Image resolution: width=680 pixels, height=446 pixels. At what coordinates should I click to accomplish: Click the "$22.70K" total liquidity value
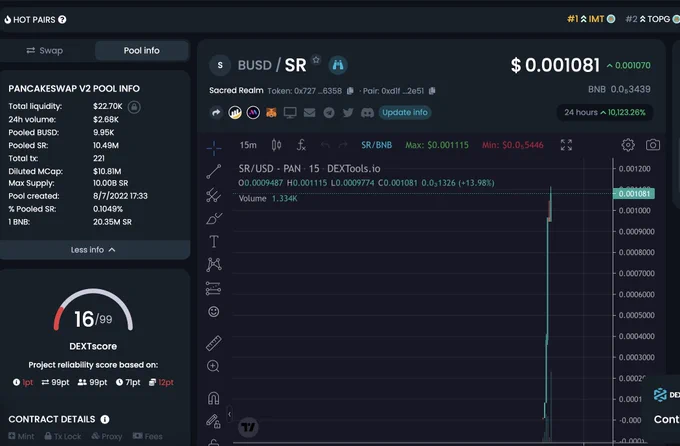(x=108, y=106)
